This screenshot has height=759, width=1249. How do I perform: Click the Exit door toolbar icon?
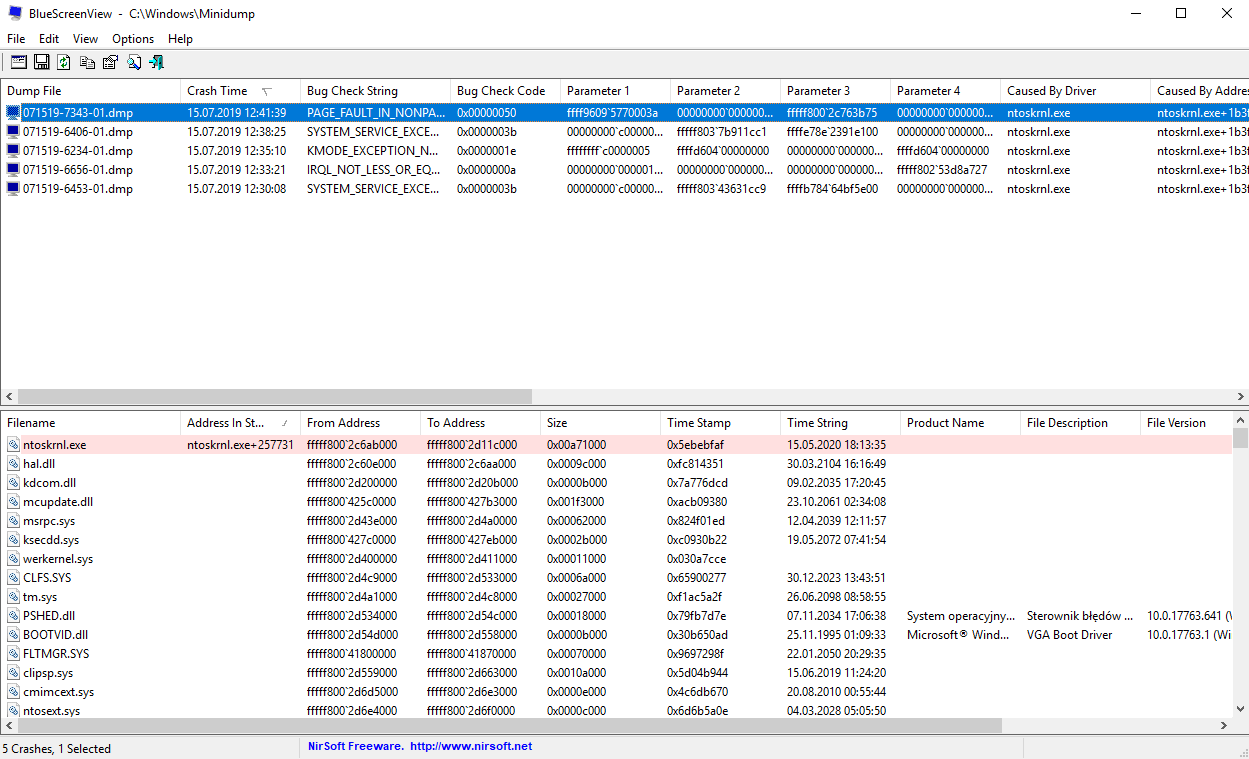(x=156, y=62)
